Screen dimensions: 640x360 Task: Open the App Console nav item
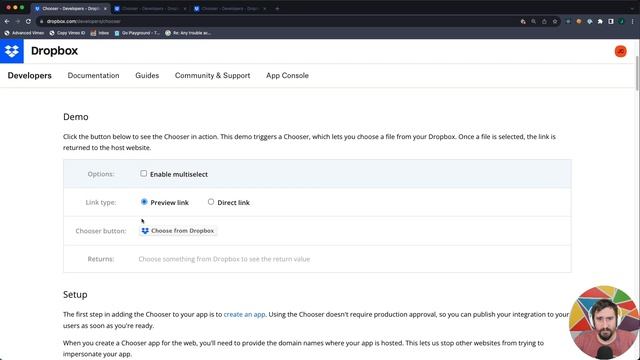point(287,76)
